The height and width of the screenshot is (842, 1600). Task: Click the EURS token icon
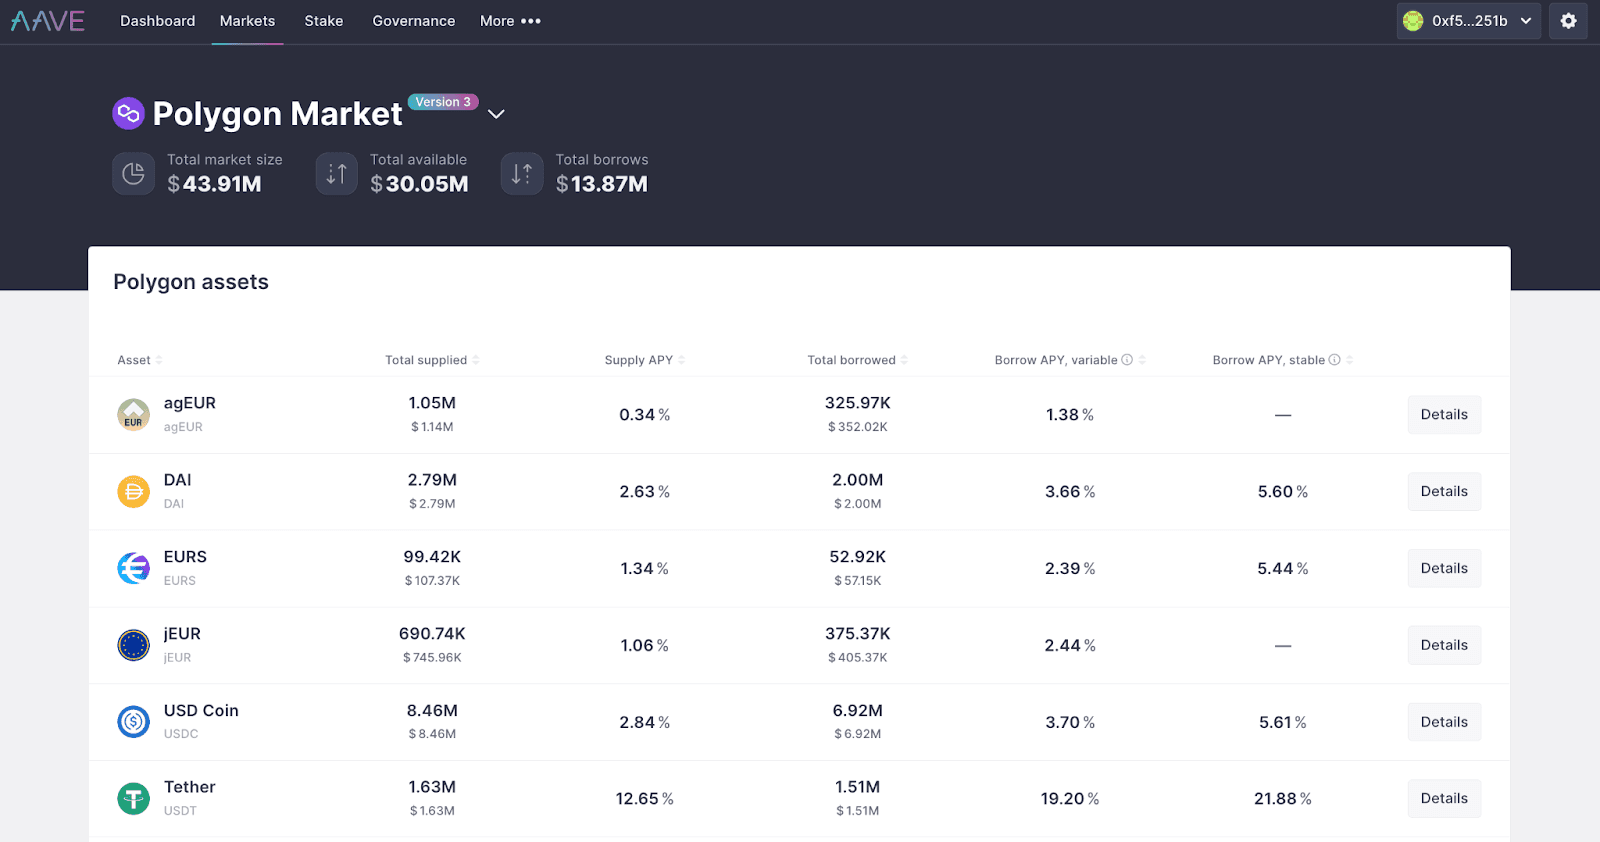pos(133,568)
